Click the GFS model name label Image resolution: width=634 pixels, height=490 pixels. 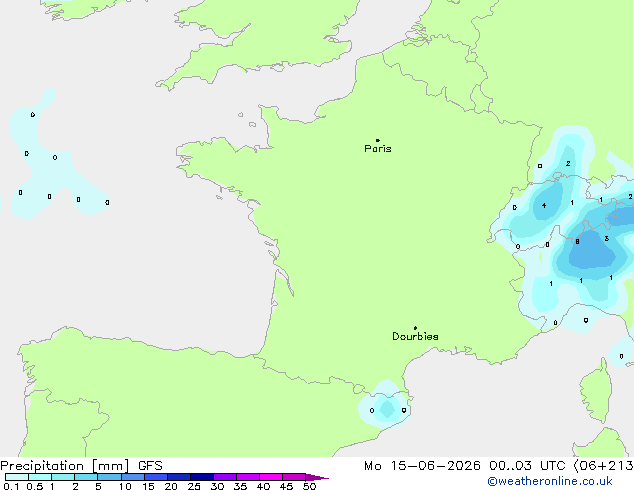[150, 466]
